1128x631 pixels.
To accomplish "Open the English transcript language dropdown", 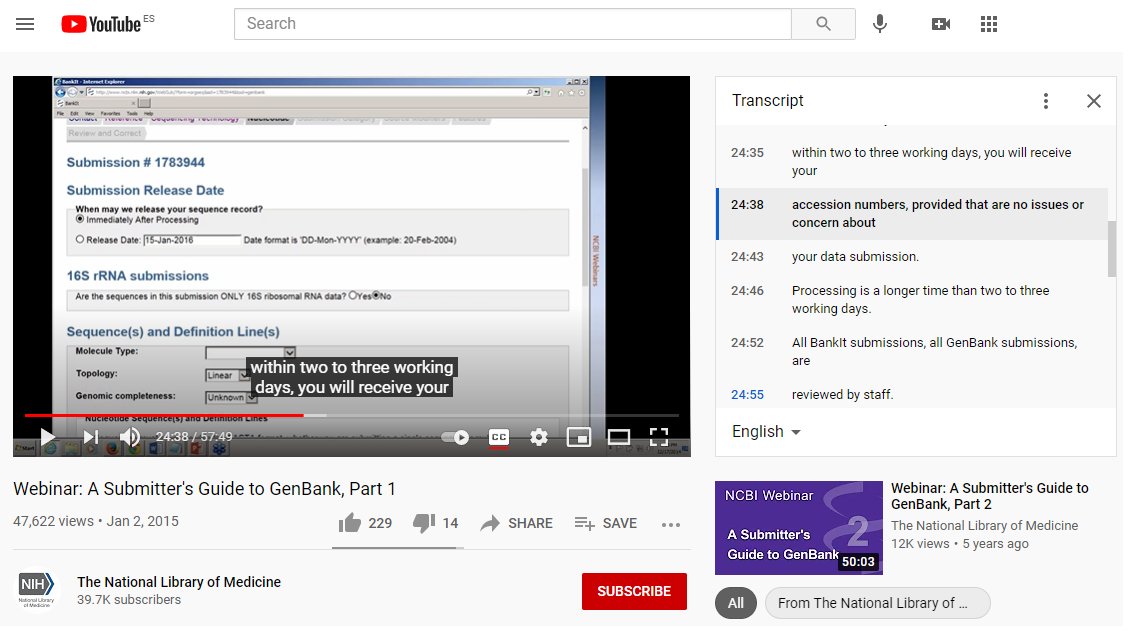I will [766, 432].
